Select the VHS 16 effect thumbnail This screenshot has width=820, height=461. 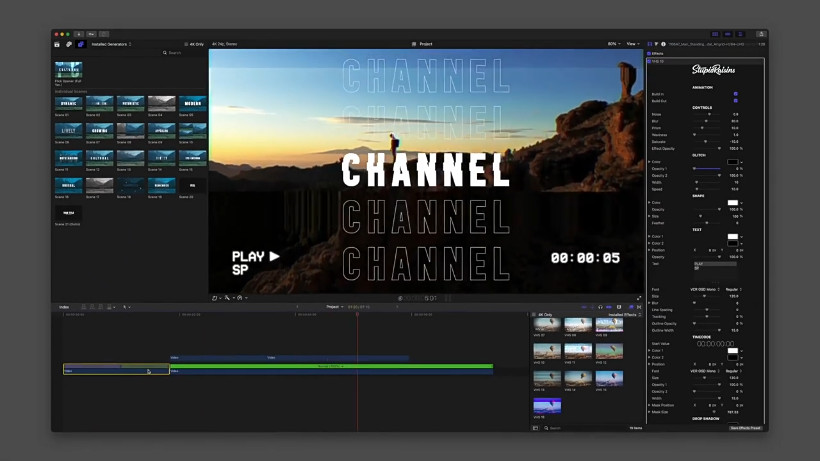click(x=547, y=406)
